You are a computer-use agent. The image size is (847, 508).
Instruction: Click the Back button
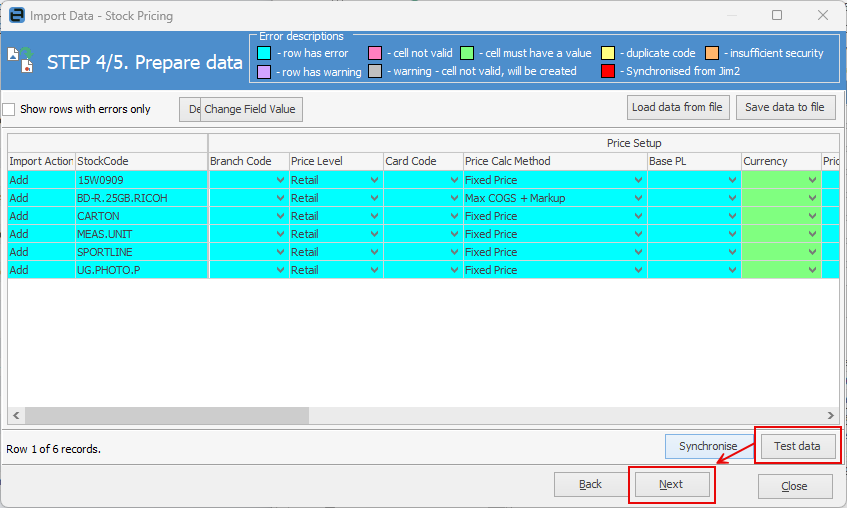point(590,484)
